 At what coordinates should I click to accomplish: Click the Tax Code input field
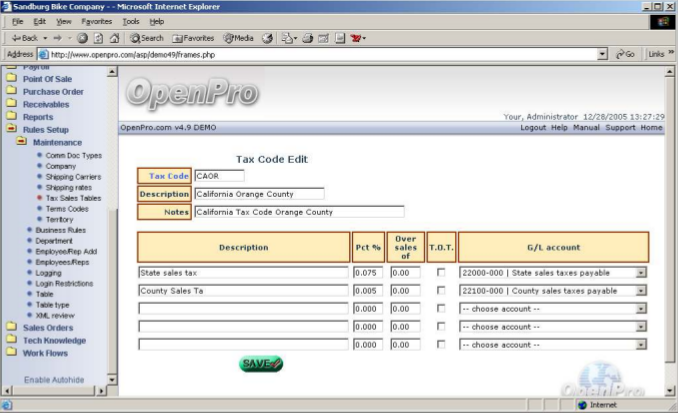[x=219, y=176]
